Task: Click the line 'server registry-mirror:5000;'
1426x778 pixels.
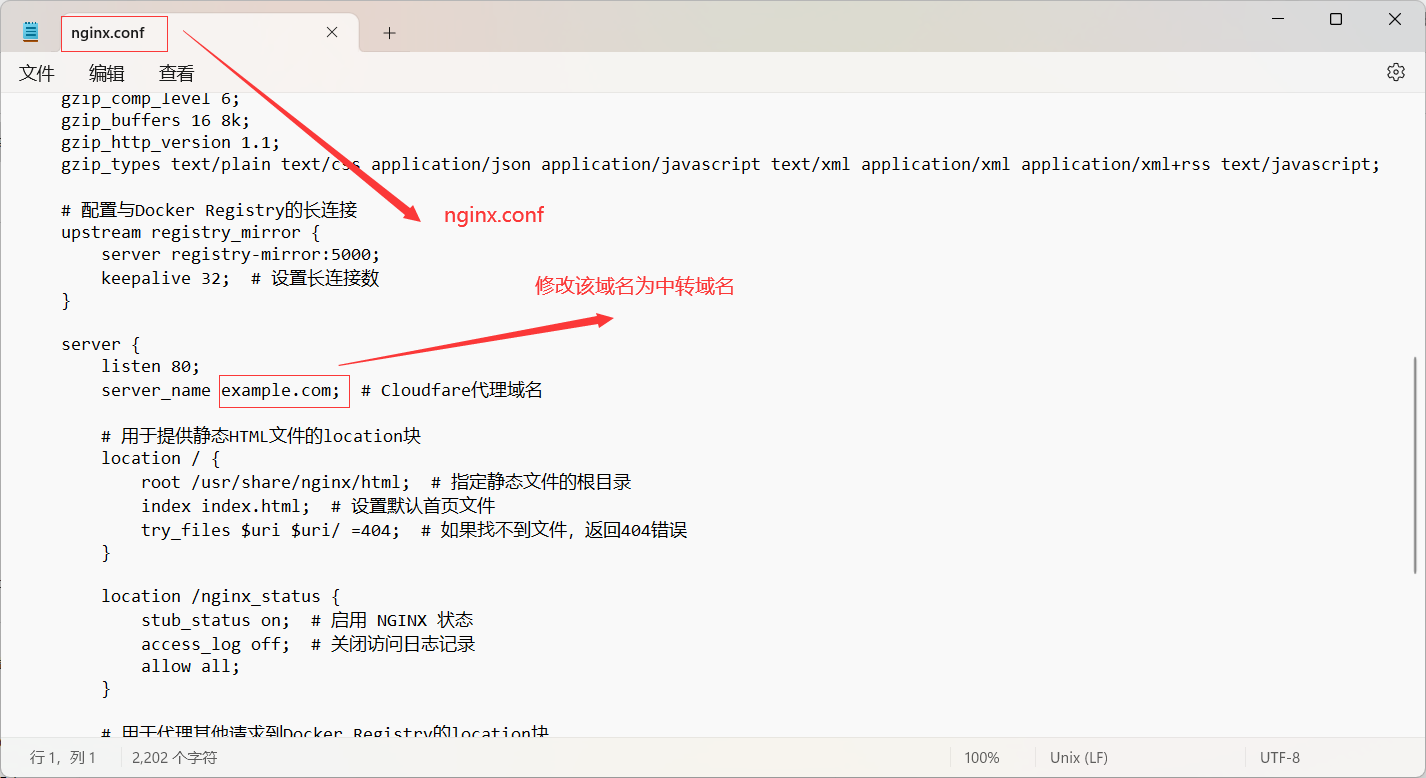Action: [241, 254]
